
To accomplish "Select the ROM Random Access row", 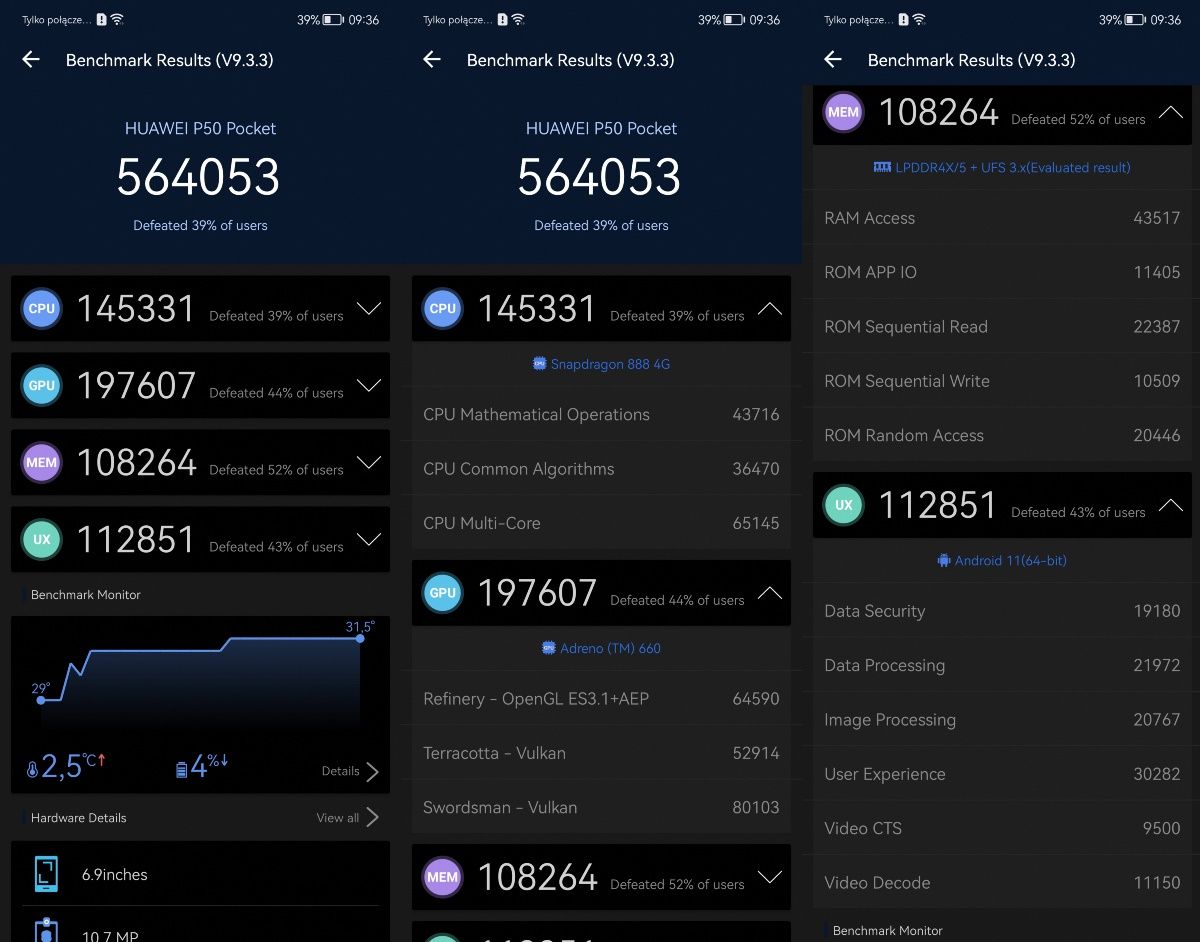I will [1002, 434].
